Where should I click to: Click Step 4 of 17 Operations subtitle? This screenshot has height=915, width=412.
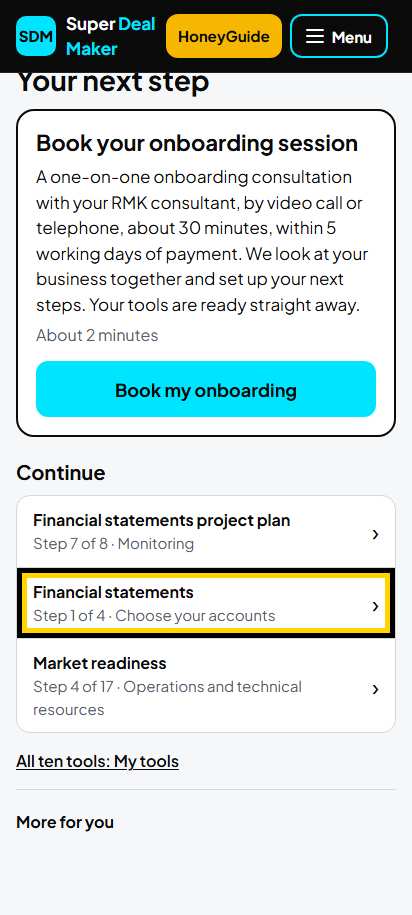167,698
